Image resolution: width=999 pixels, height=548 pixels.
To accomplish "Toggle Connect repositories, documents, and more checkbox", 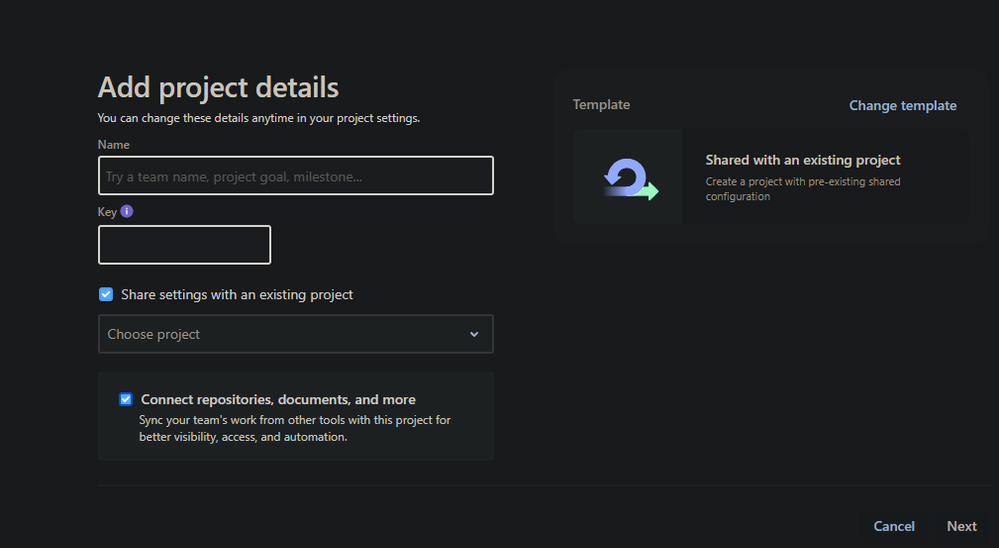I will click(x=126, y=400).
